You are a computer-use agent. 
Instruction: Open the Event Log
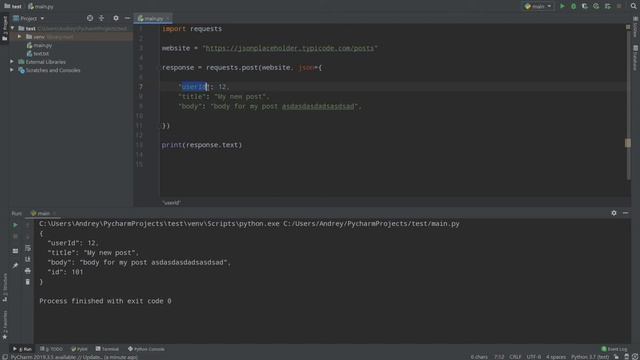(x=614, y=349)
